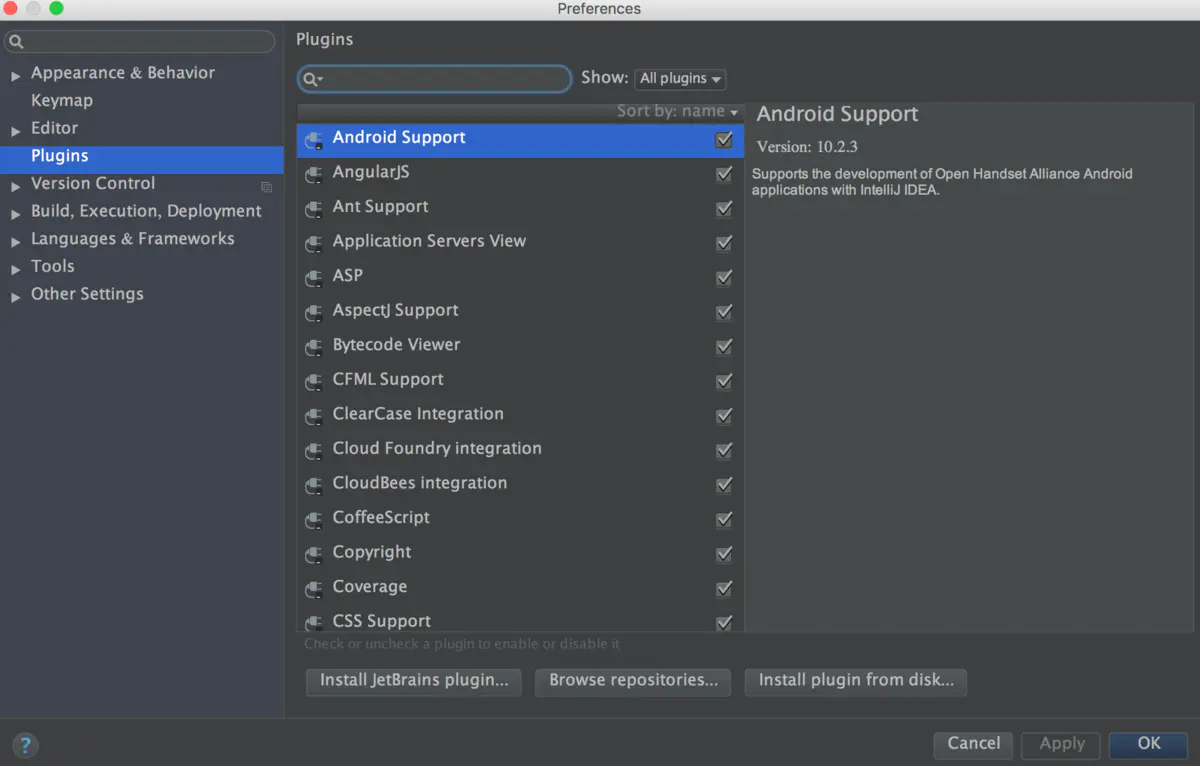The image size is (1200, 766).
Task: Expand the Tools section arrow
Action: coord(15,269)
